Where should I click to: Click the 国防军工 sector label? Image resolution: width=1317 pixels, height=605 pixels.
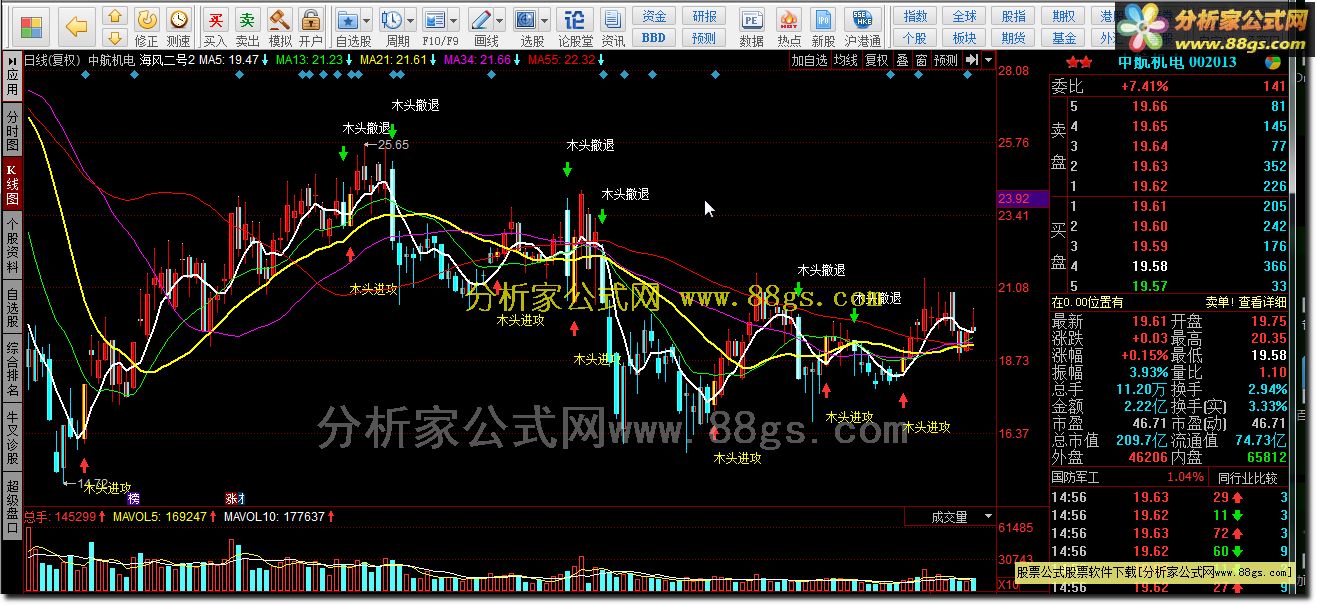(x=1074, y=478)
